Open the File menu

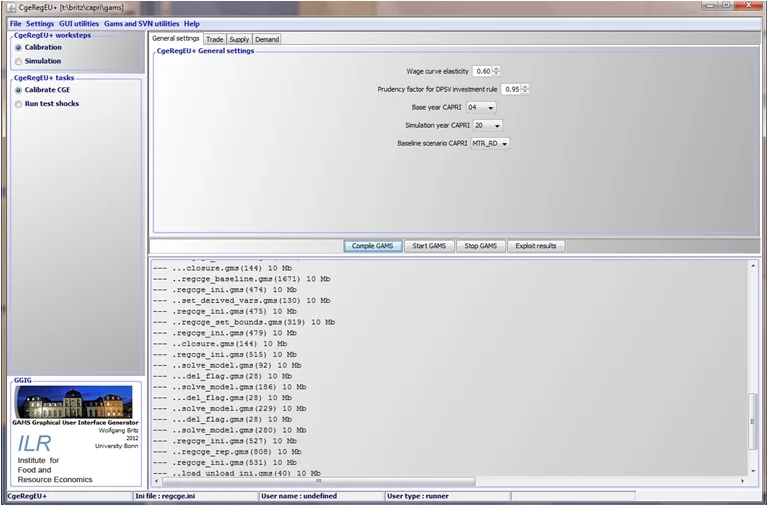15,23
